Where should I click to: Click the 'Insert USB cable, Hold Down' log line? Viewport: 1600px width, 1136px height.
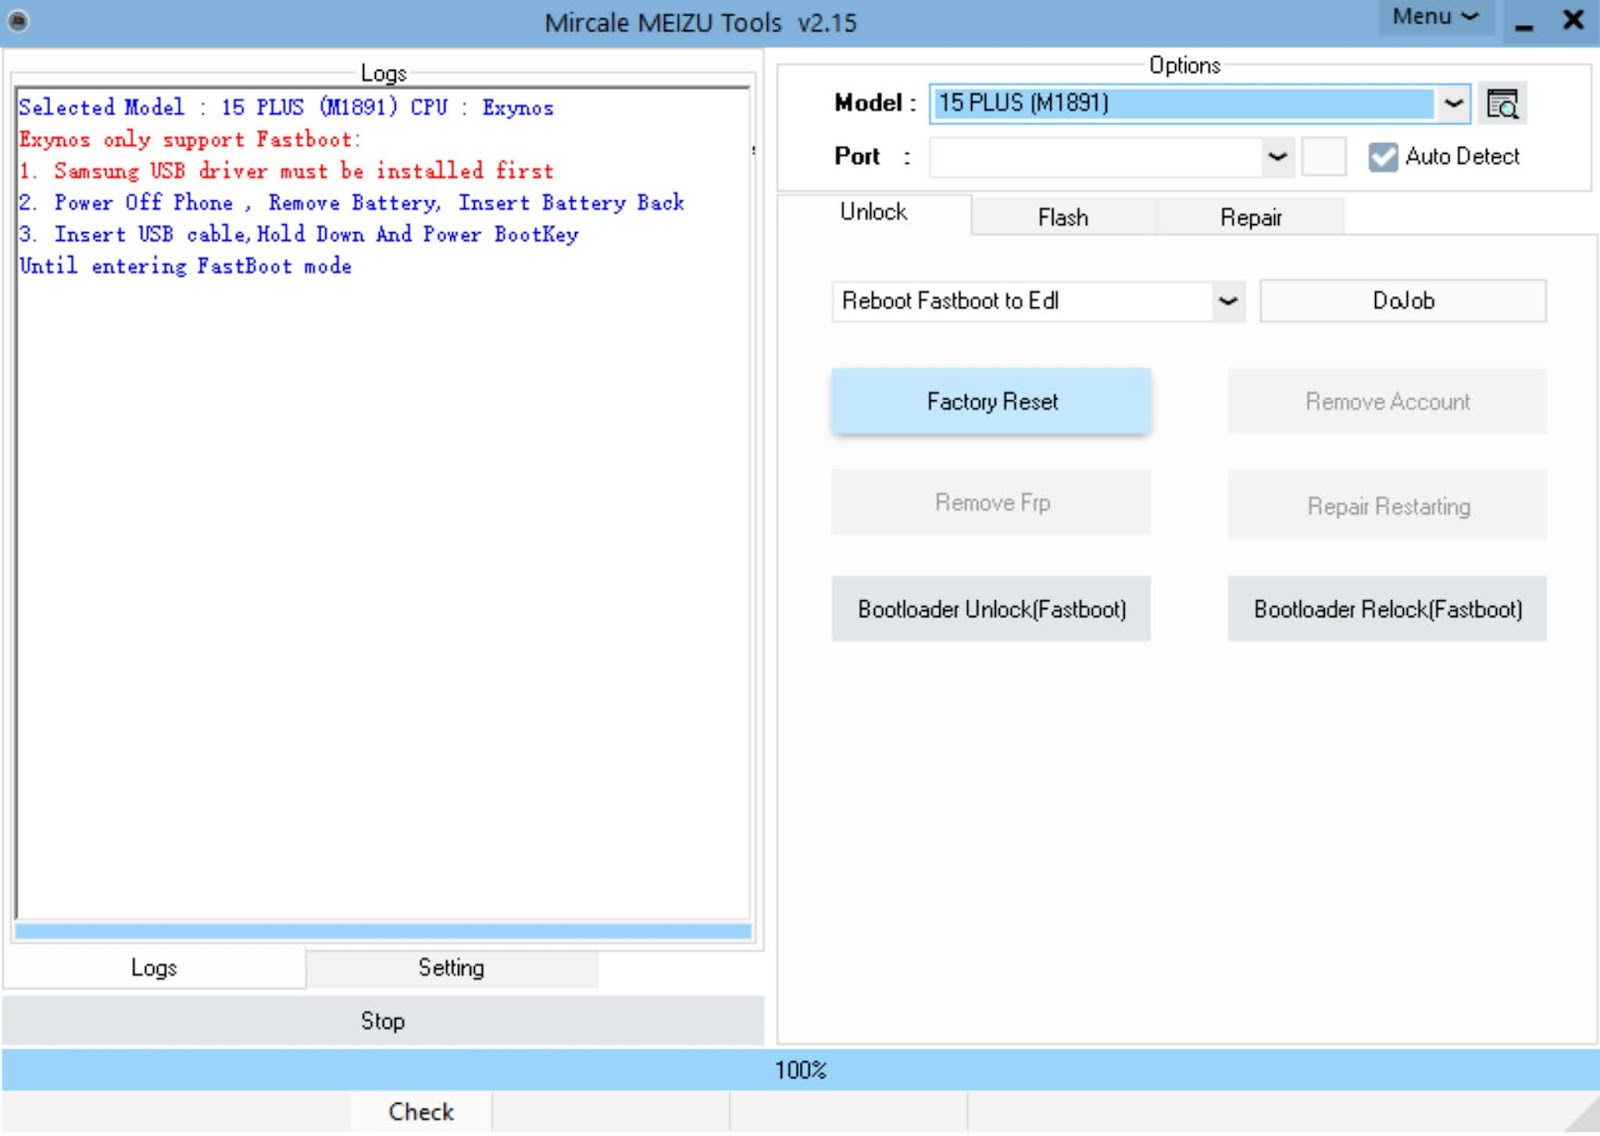pos(299,235)
